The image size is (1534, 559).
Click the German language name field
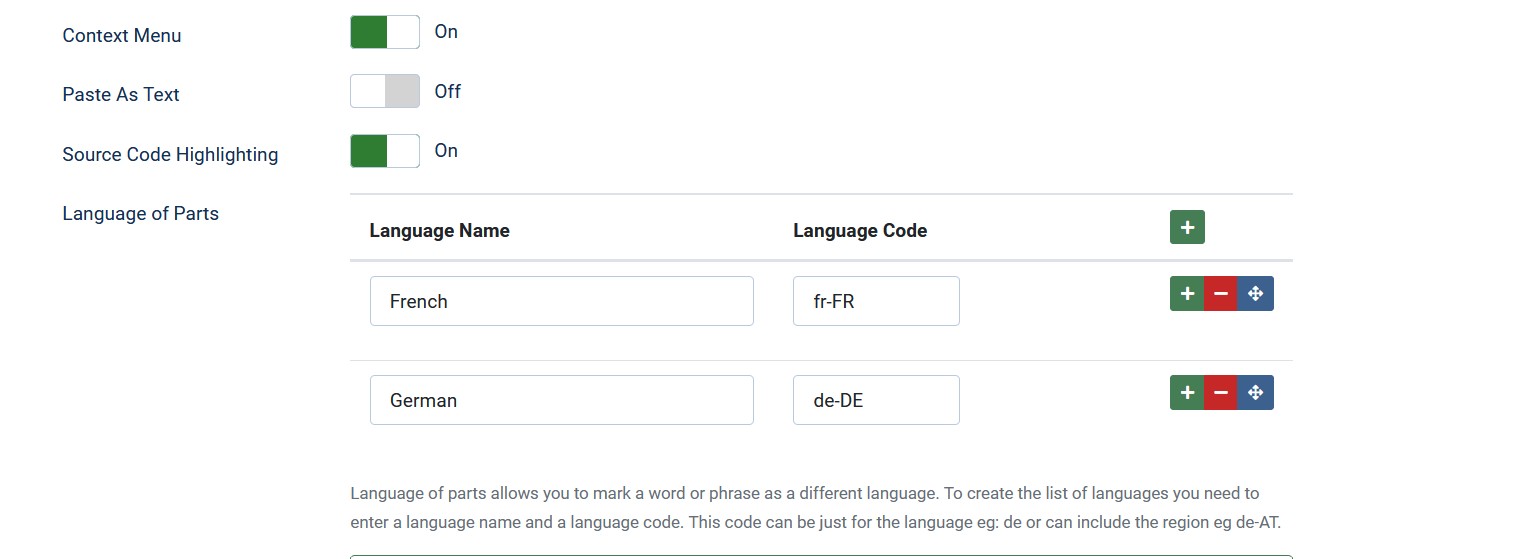click(561, 400)
